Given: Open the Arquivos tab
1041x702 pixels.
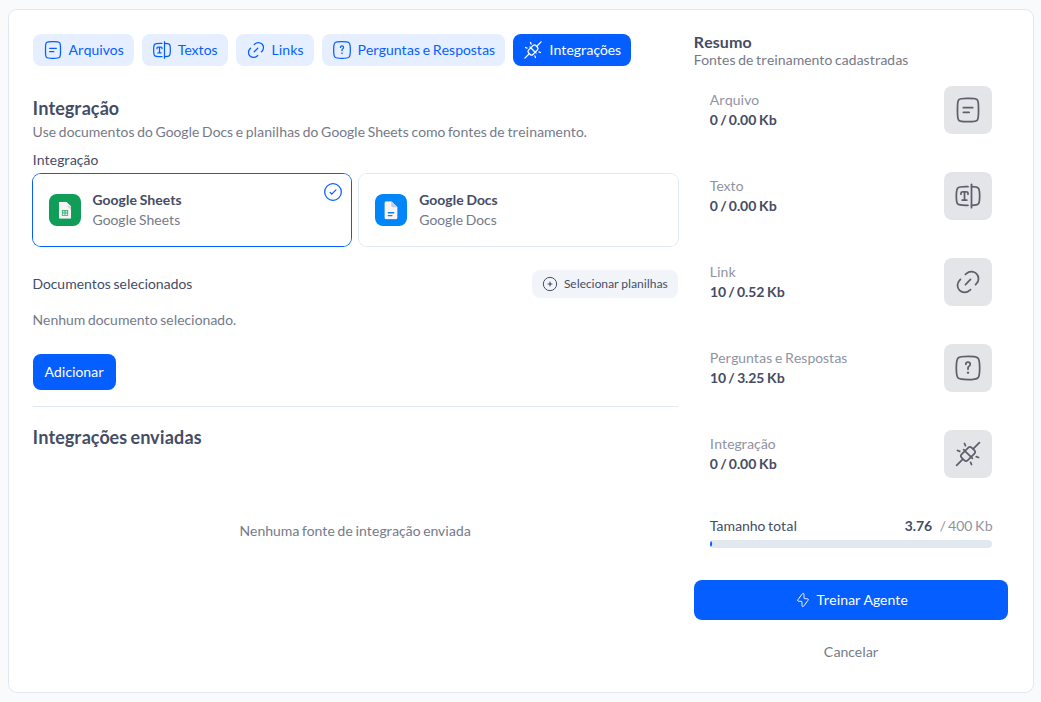Looking at the screenshot, I should (84, 50).
